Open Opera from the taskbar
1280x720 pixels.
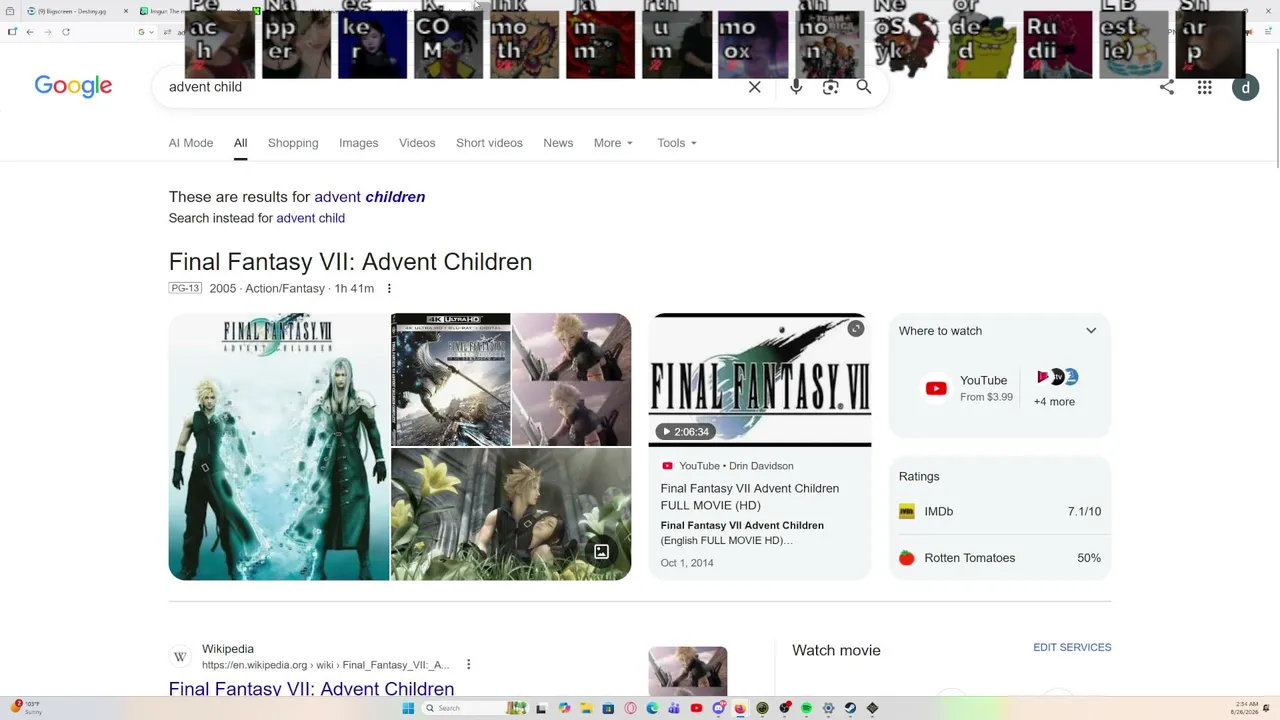630,708
